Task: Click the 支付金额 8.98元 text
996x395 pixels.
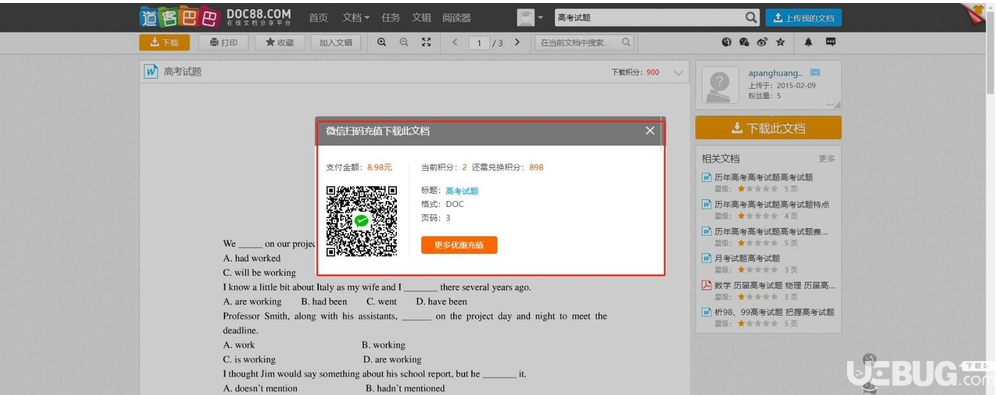Action: click(x=359, y=168)
